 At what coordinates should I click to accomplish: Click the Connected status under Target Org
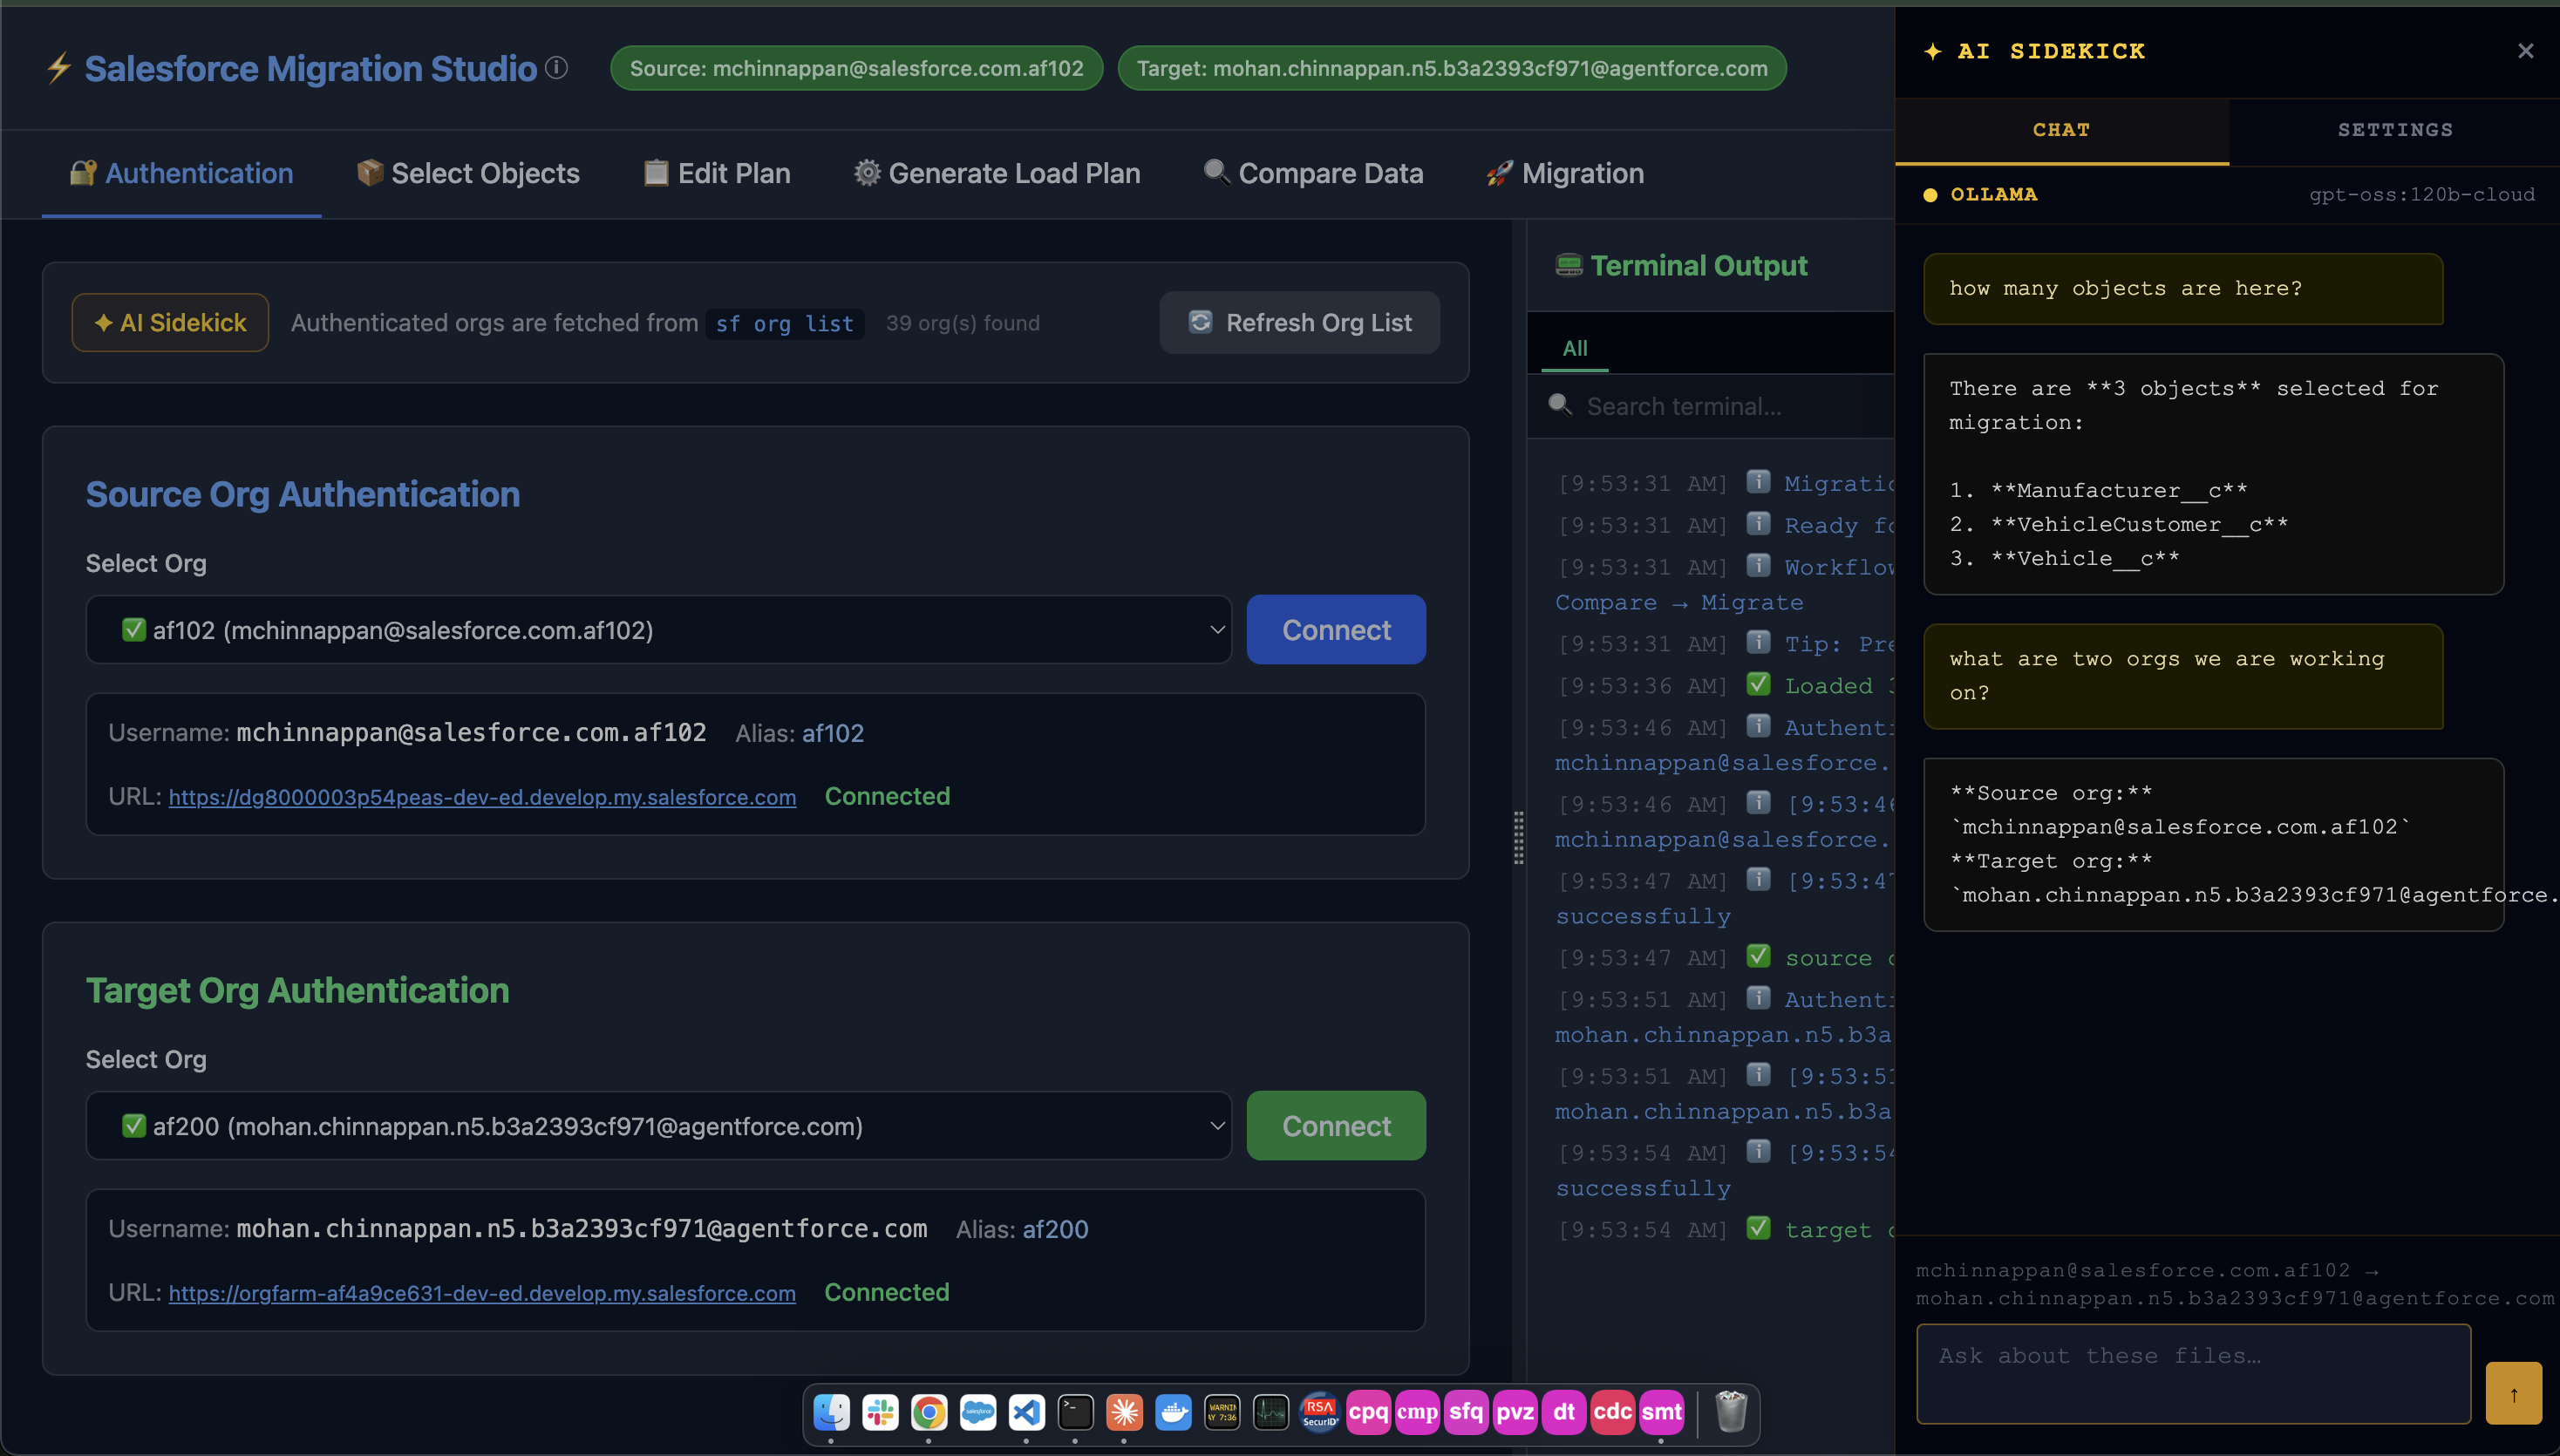tap(887, 1292)
